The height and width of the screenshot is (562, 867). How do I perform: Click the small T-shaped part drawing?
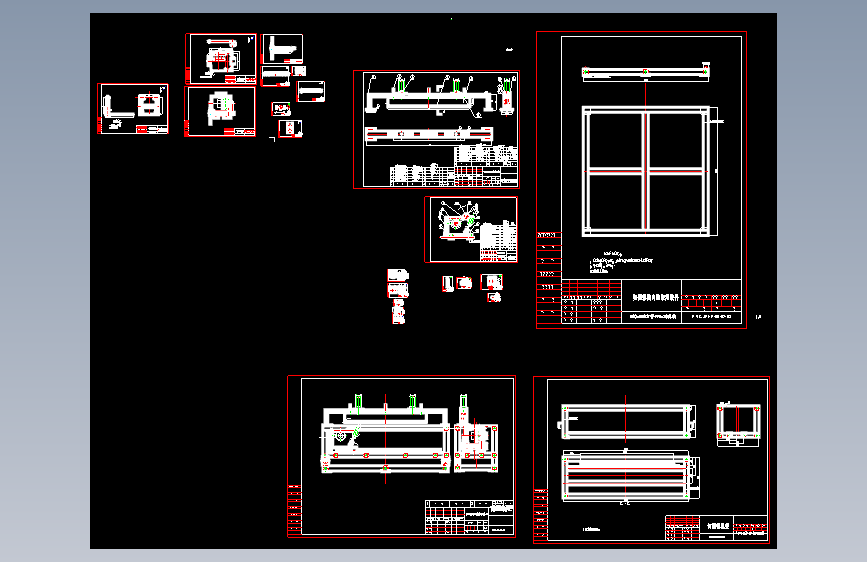click(x=283, y=49)
